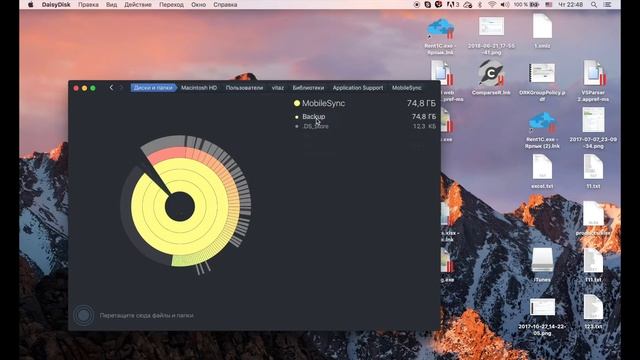This screenshot has height=360, width=640.
Task: Go to Application Support breadcrumb
Action: 358,87
